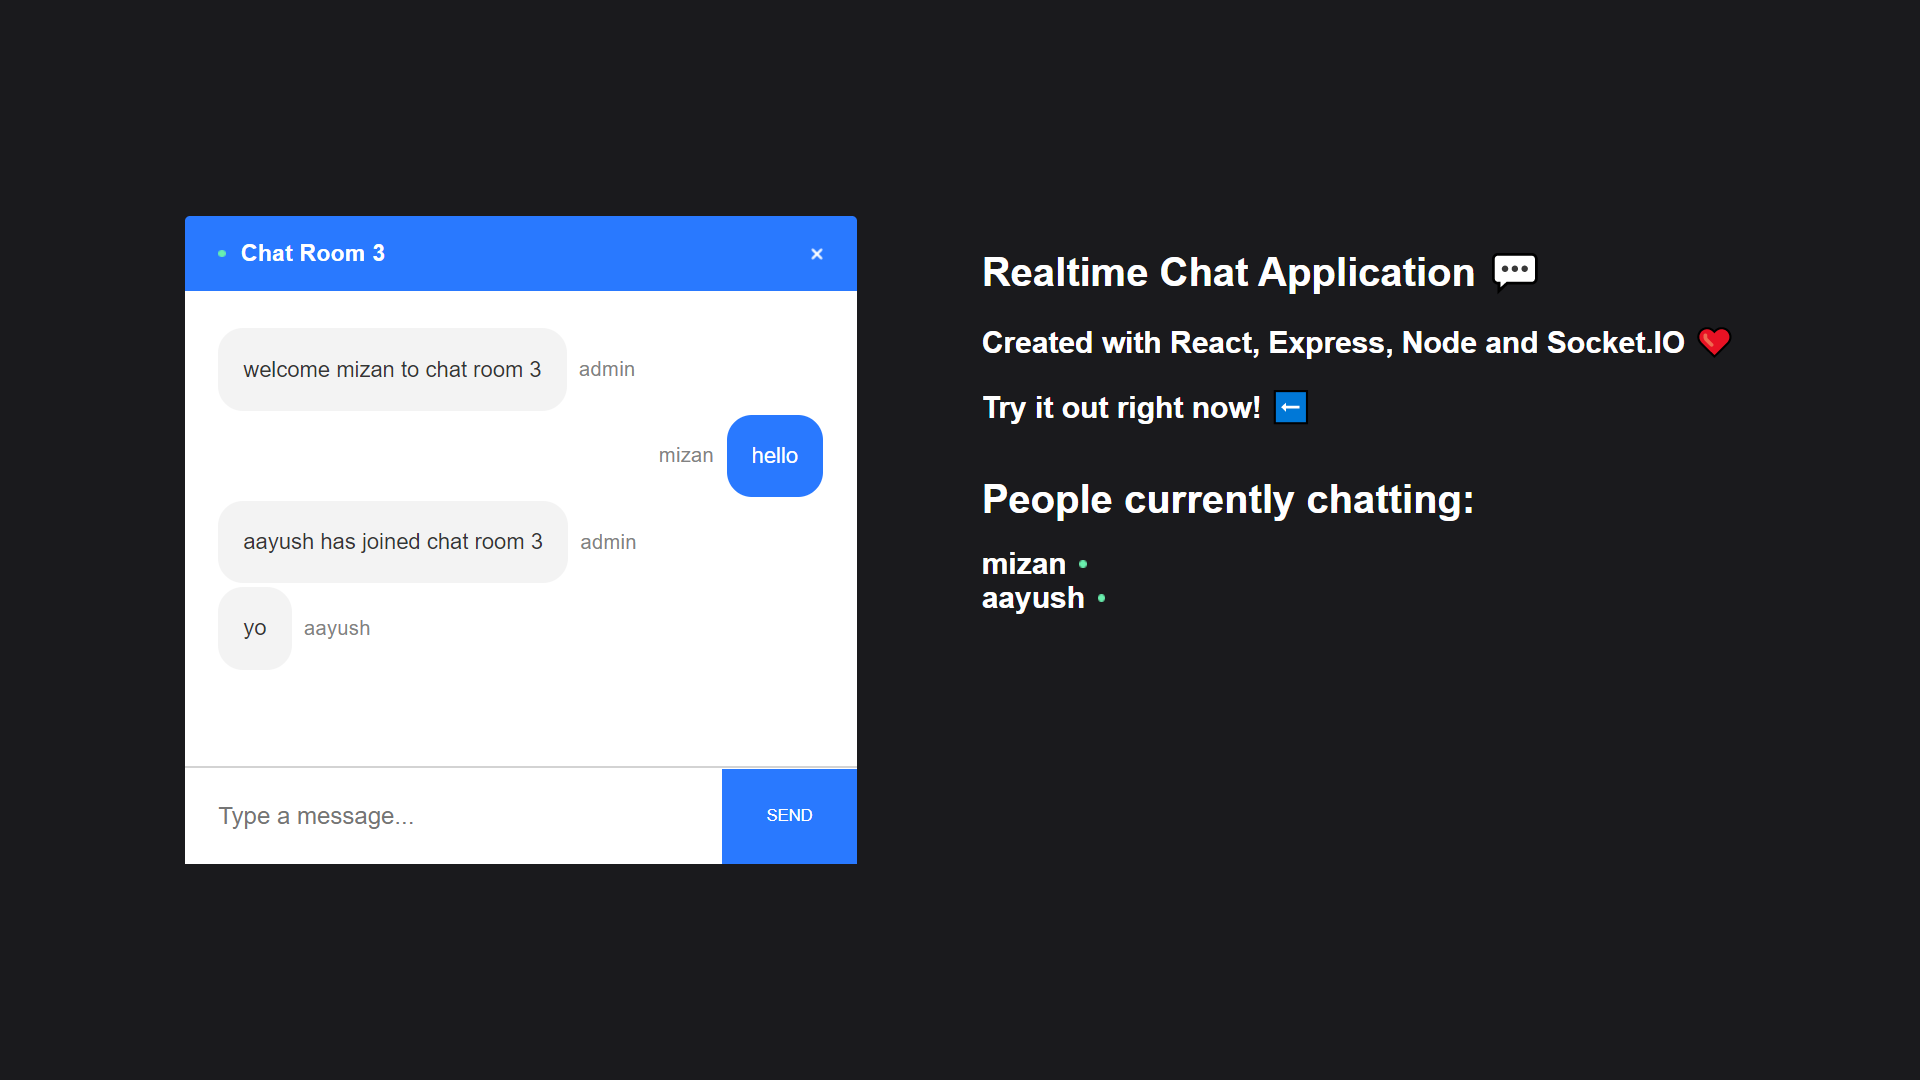Click the 'aayush' sender label beside yo
1920x1080 pixels.
(x=336, y=628)
